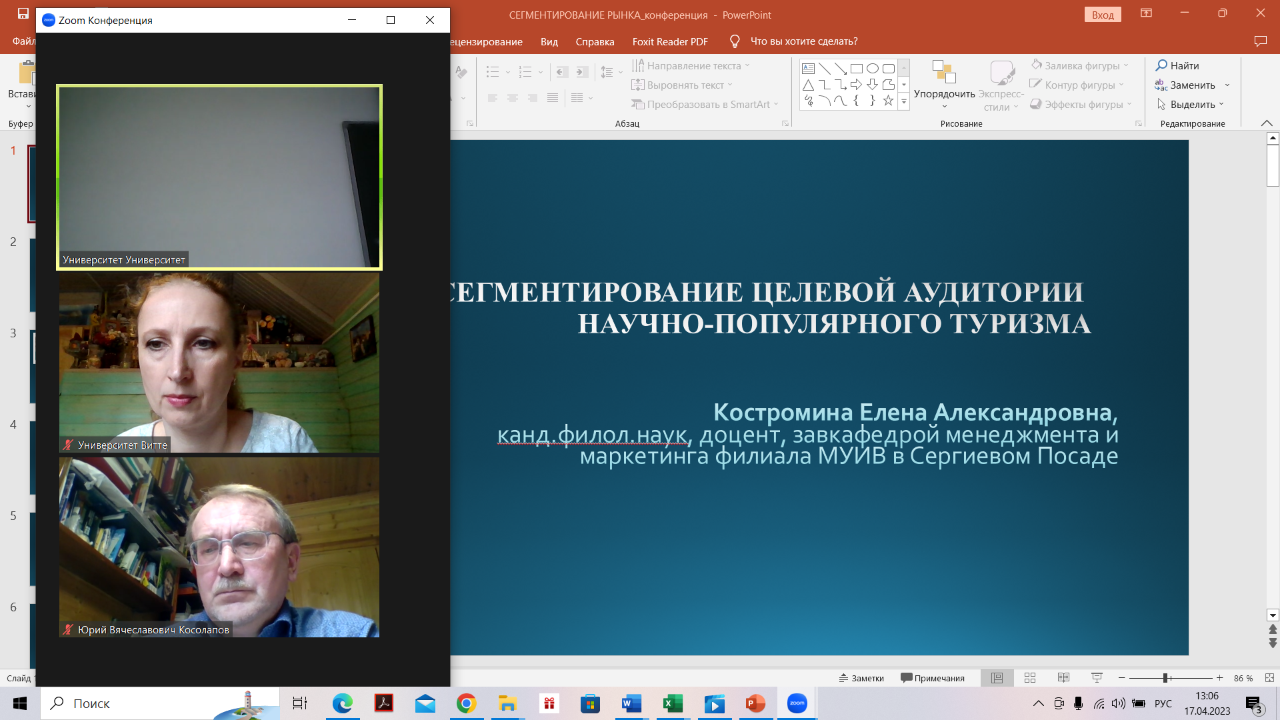Open Эффекты фигуры shape effects dropdown
This screenshot has height=720, width=1280.
tap(1080, 104)
